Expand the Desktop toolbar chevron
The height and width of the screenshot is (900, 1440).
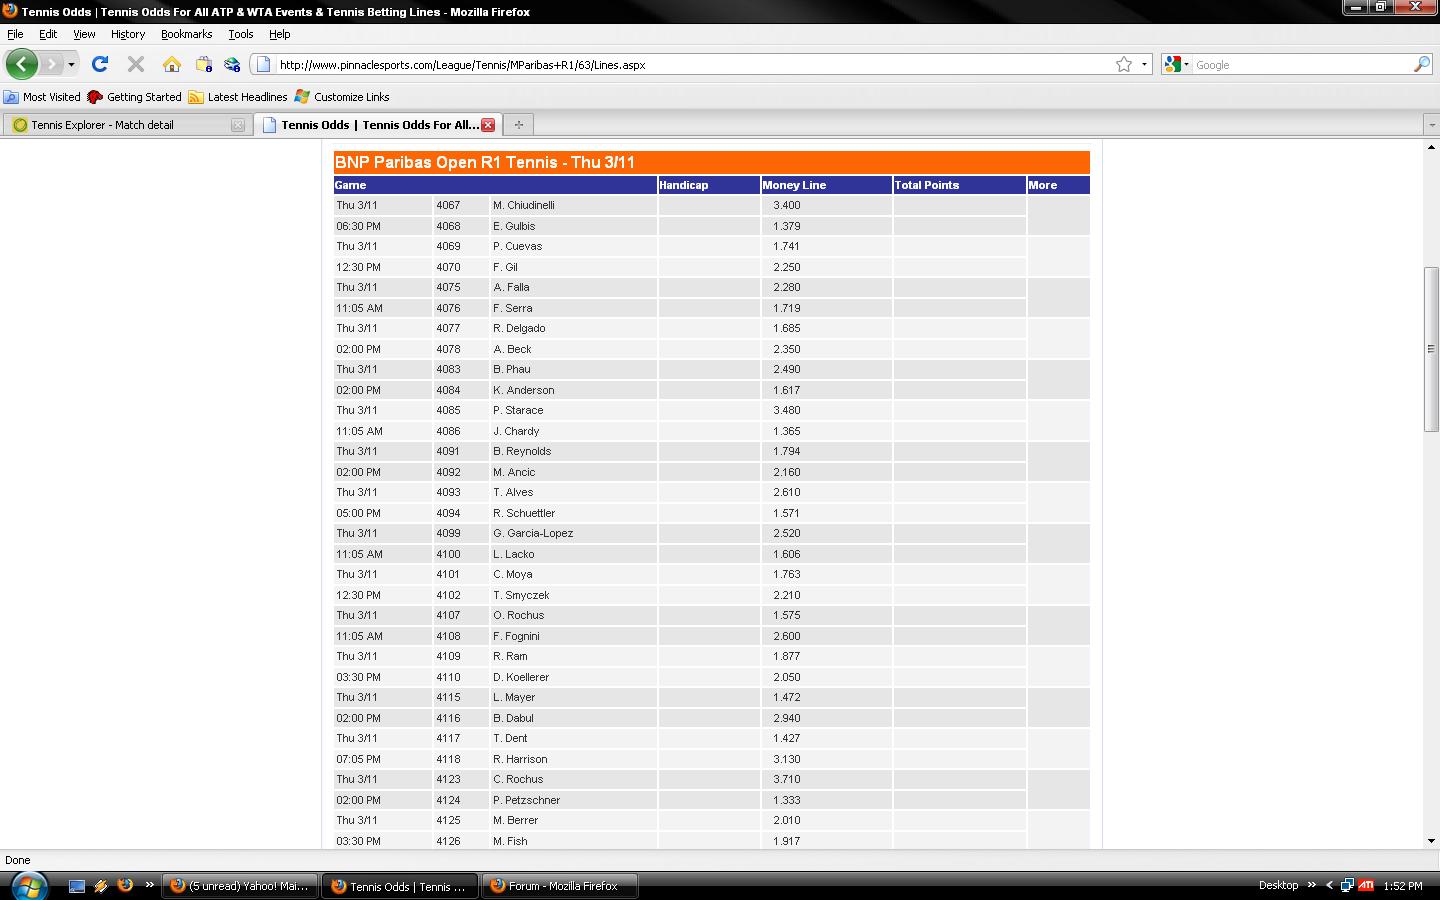(1311, 885)
